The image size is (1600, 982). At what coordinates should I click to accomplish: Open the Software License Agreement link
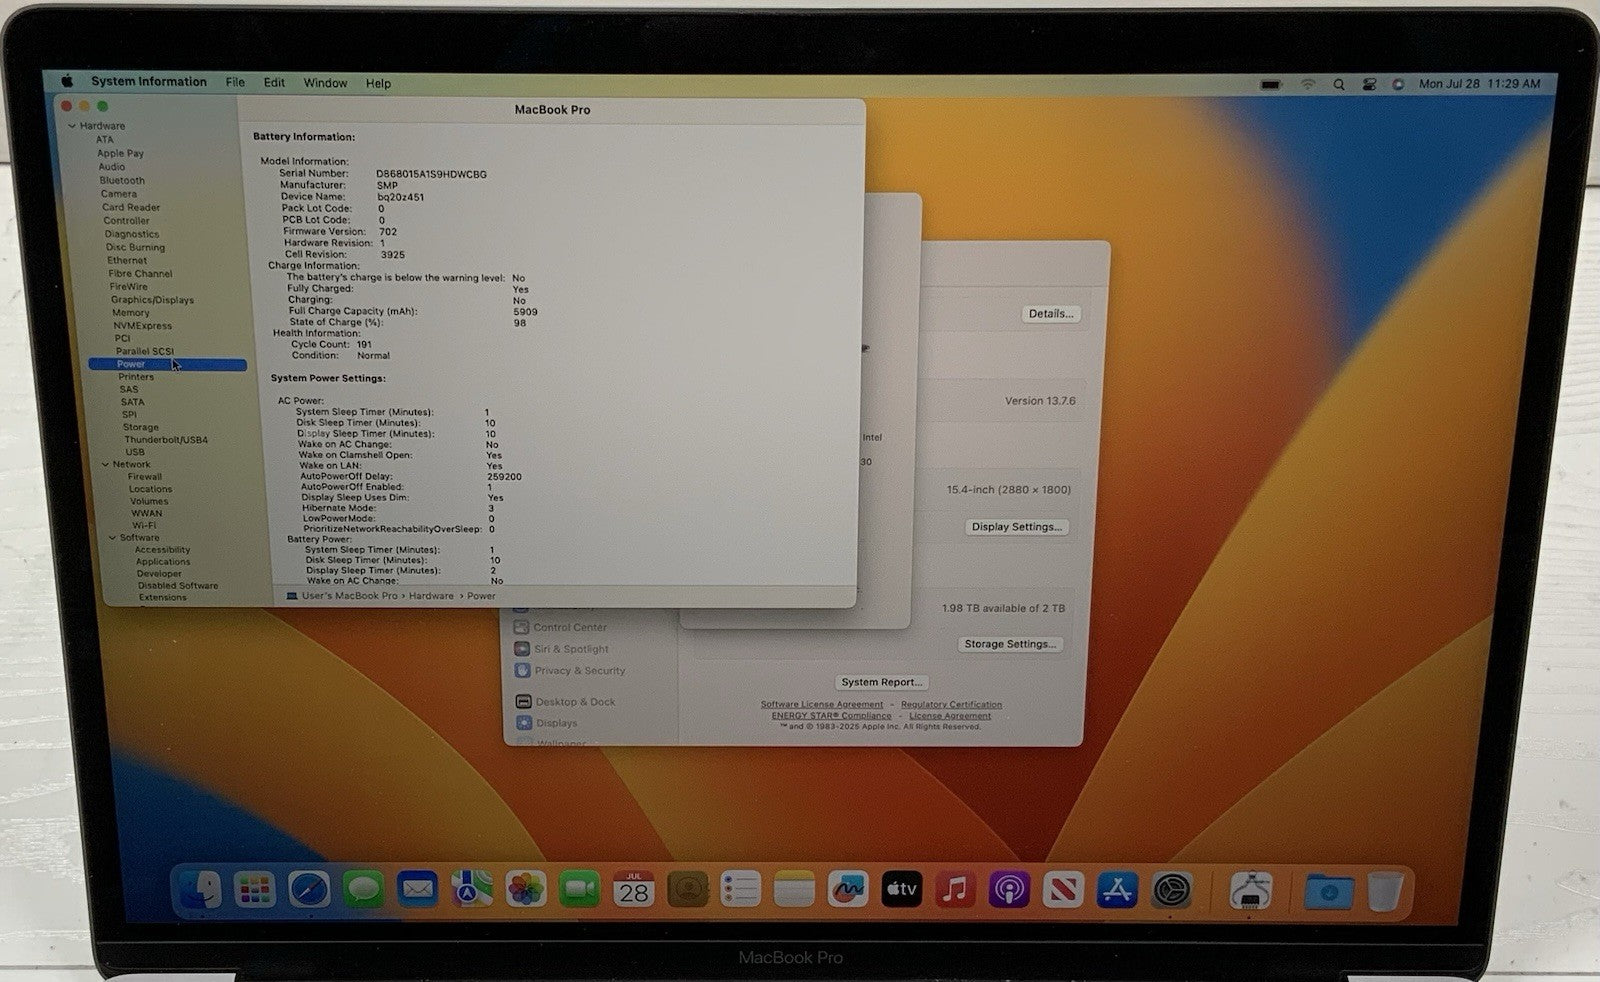tap(822, 704)
